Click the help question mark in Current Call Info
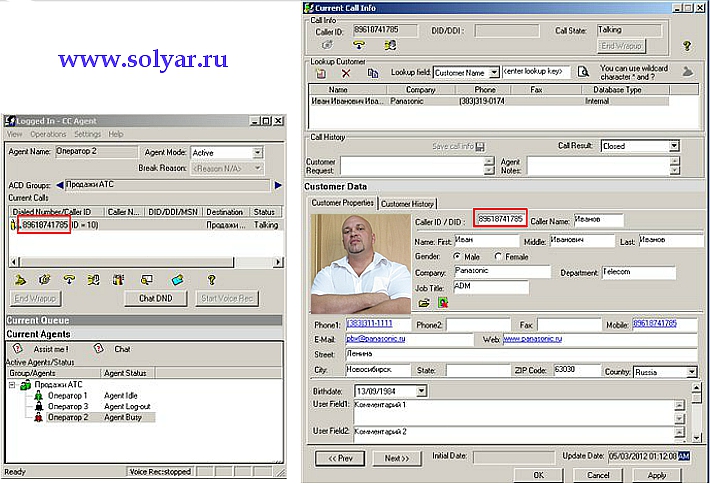 click(x=687, y=45)
